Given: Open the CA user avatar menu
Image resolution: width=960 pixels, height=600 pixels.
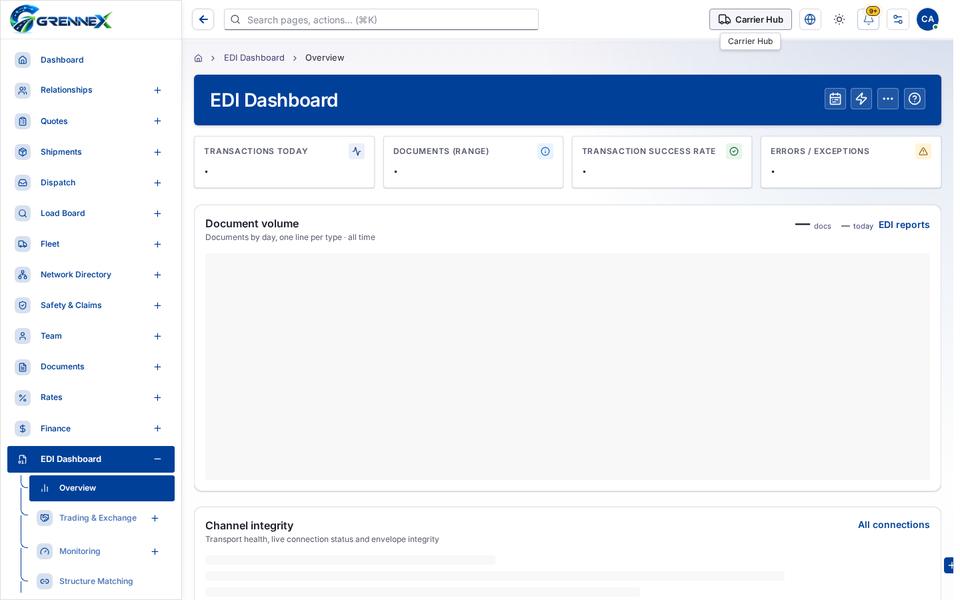Looking at the screenshot, I should [x=928, y=20].
